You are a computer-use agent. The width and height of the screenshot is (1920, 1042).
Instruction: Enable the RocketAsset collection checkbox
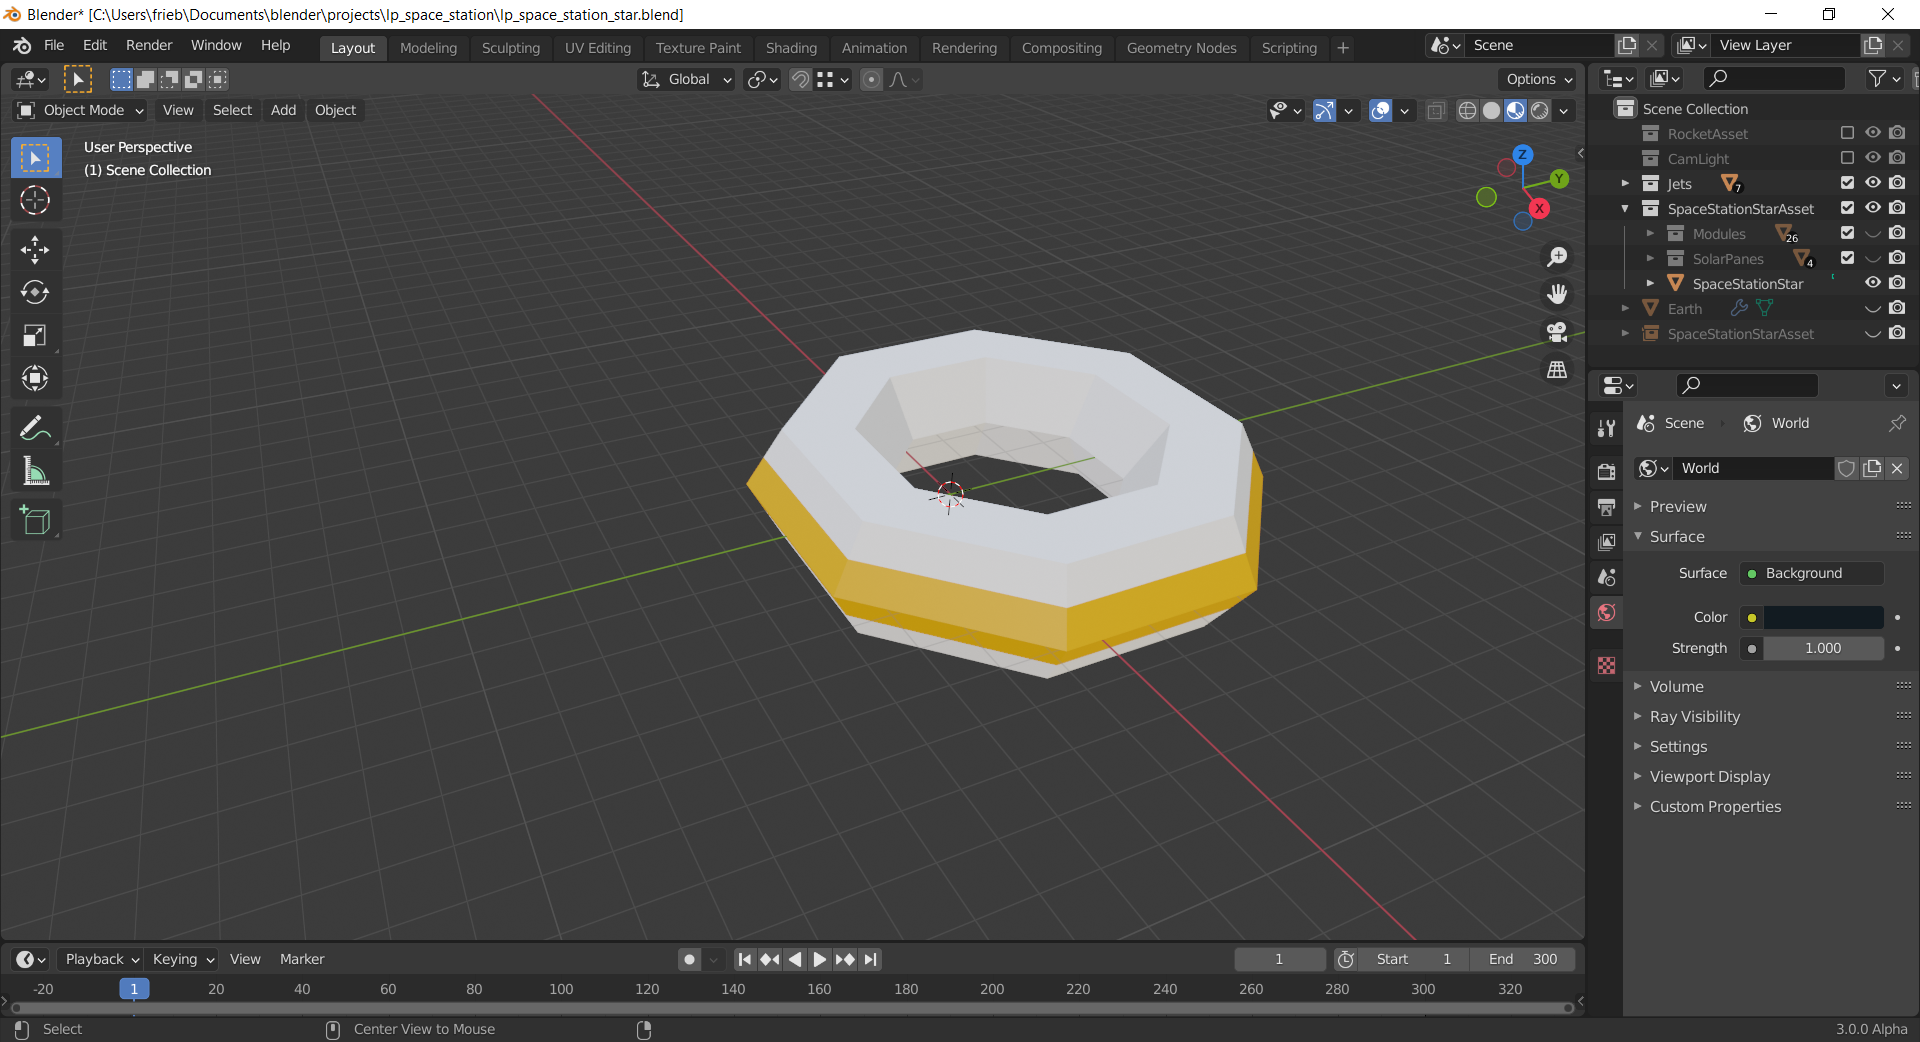click(x=1847, y=133)
